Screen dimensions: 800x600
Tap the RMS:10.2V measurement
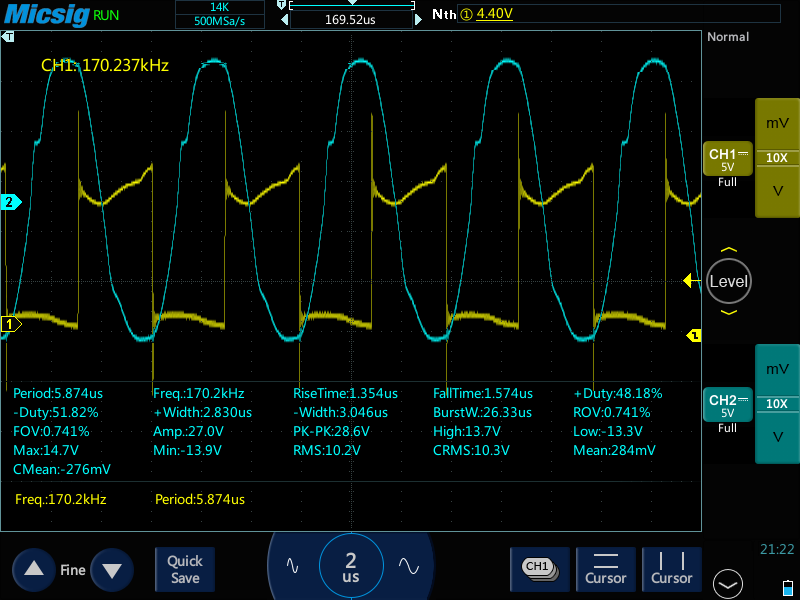coord(327,451)
